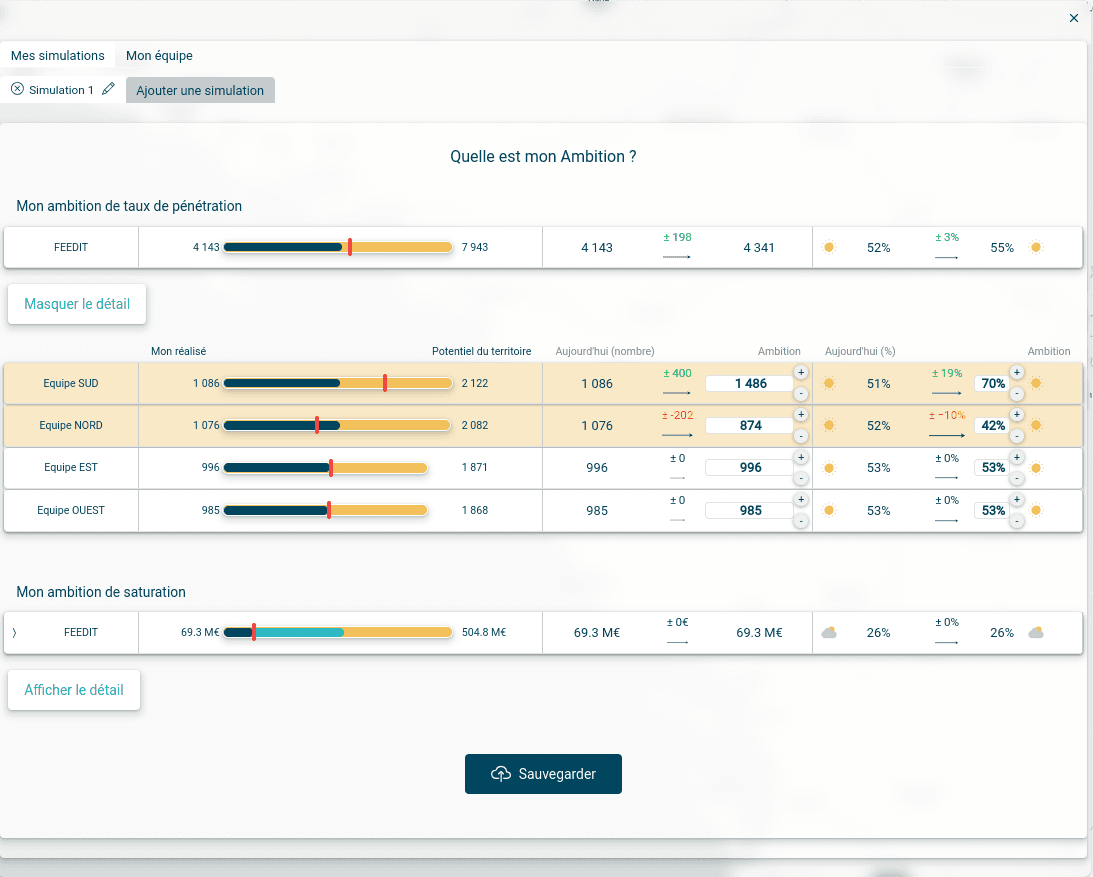Viewport: 1093px width, 877px height.
Task: Edit Equipe NORD ambition percent field 42%
Action: 993,425
